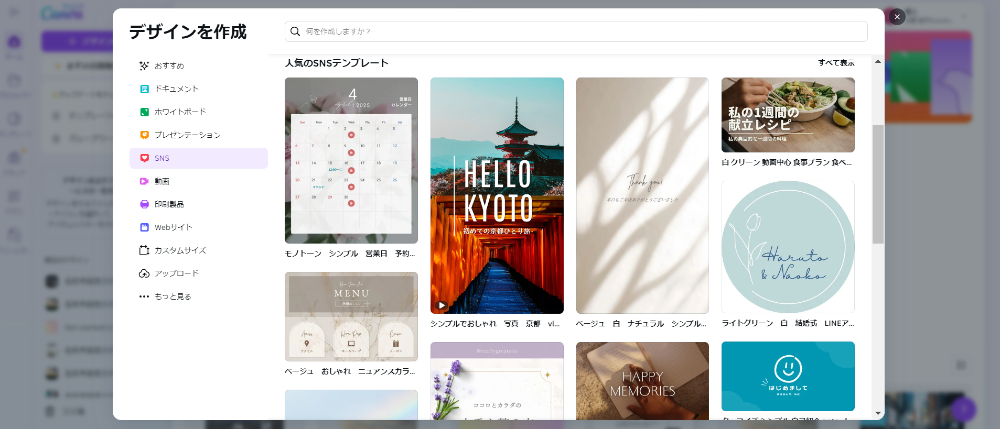
Task: Open the beige Thank you template
Action: (642, 196)
